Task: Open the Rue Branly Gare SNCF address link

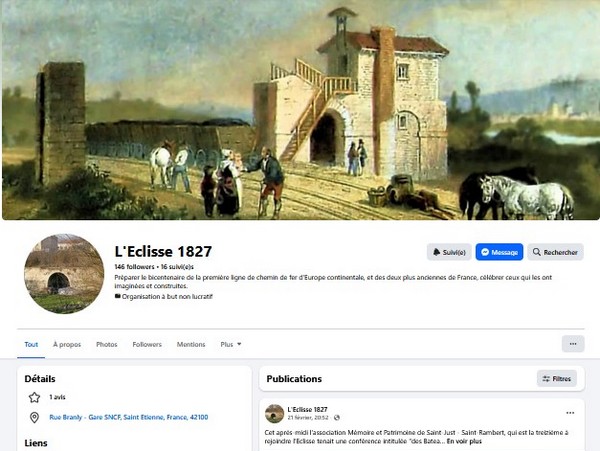Action: click(x=129, y=417)
